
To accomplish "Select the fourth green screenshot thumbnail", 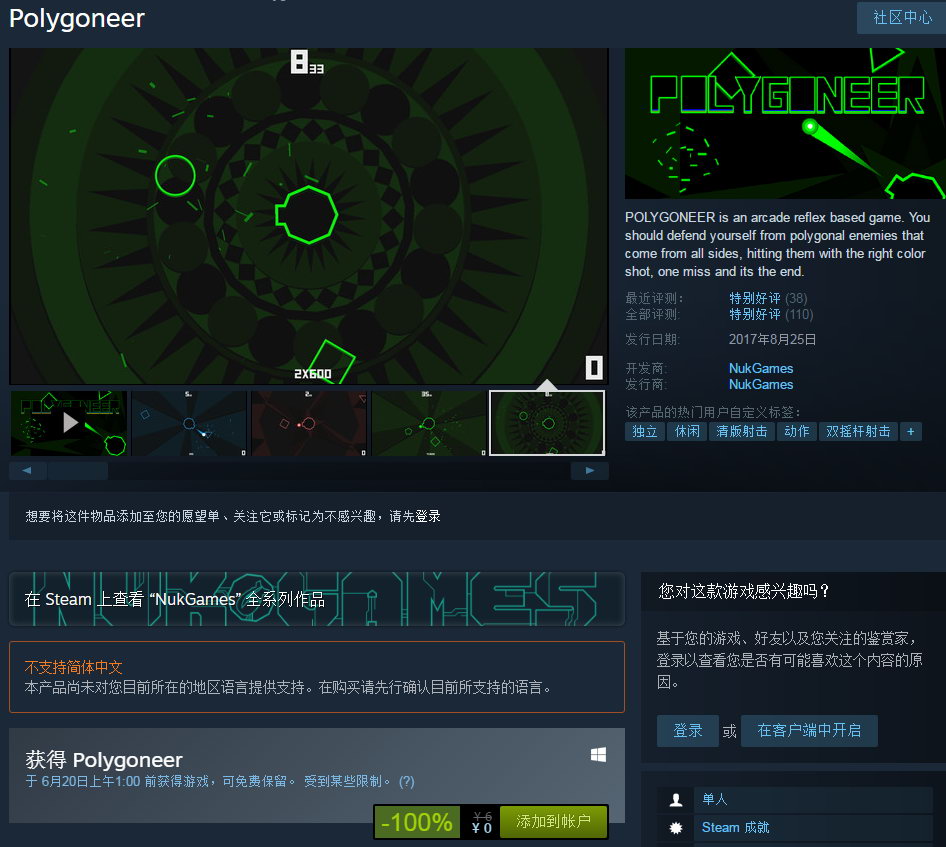I will tap(429, 423).
